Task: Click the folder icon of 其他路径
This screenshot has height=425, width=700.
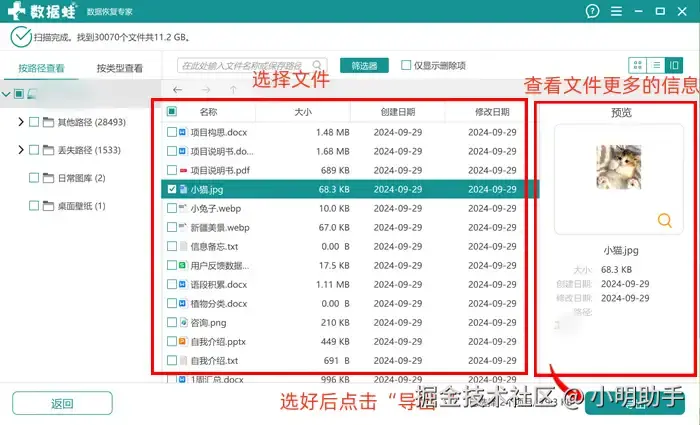Action: click(x=48, y=122)
